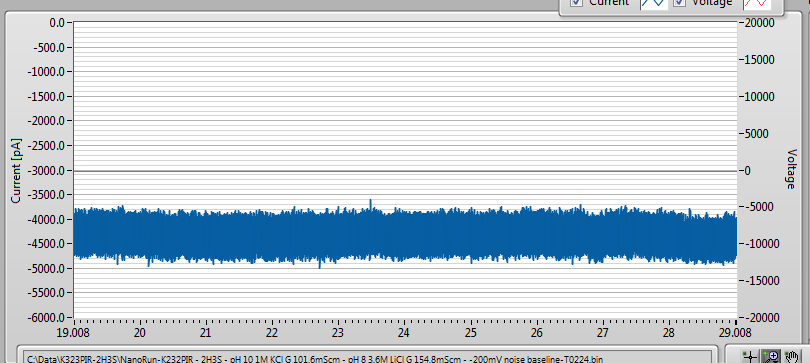810x363 pixels.
Task: Click the Voltage axis value 10000
Action: (x=758, y=97)
